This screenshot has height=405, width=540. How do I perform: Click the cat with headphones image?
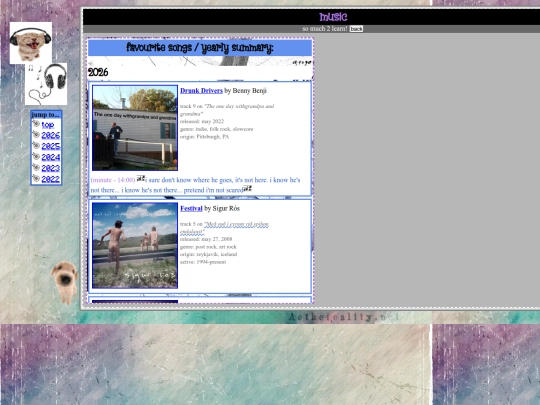[31, 43]
